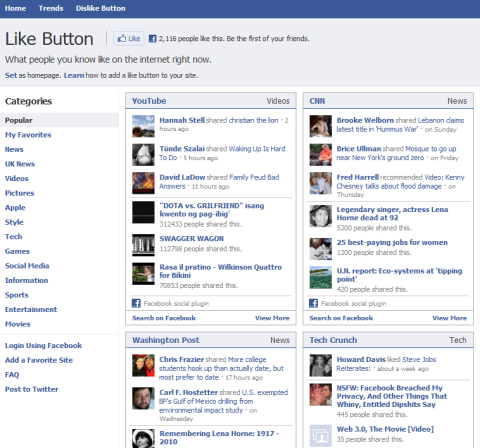Select the Social Media category
The width and height of the screenshot is (480, 448).
point(27,266)
